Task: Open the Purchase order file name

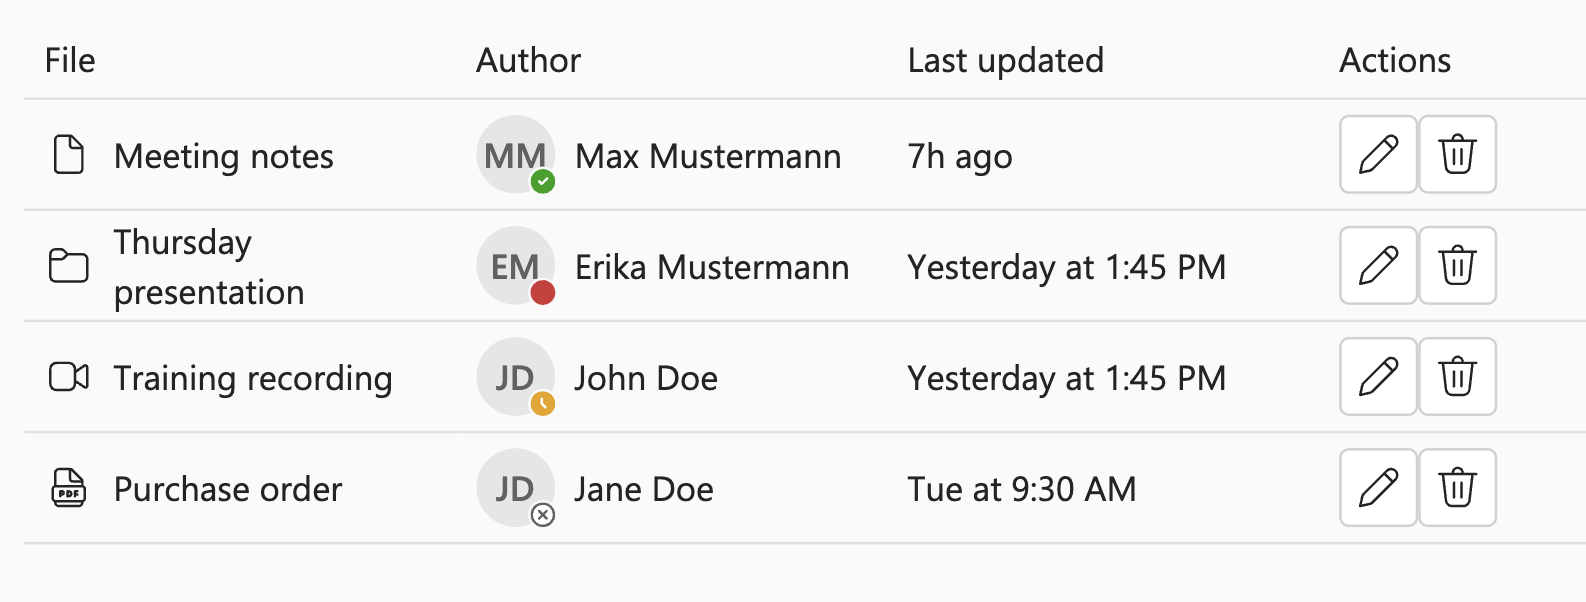Action: tap(228, 489)
